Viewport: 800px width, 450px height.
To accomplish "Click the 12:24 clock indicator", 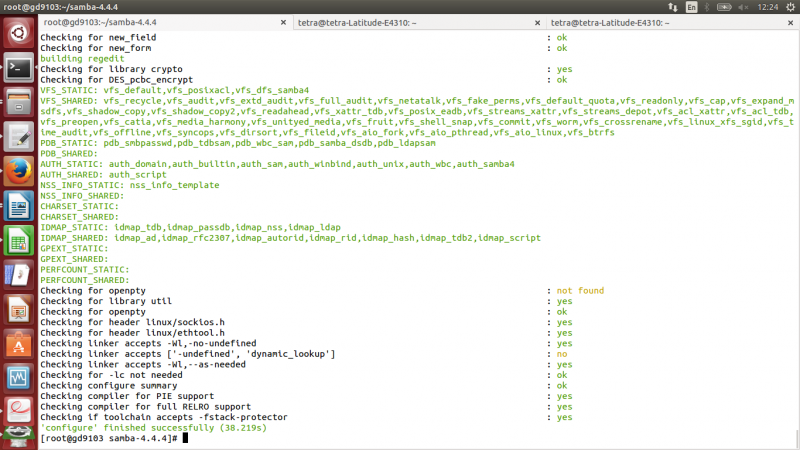I will click(x=768, y=7).
